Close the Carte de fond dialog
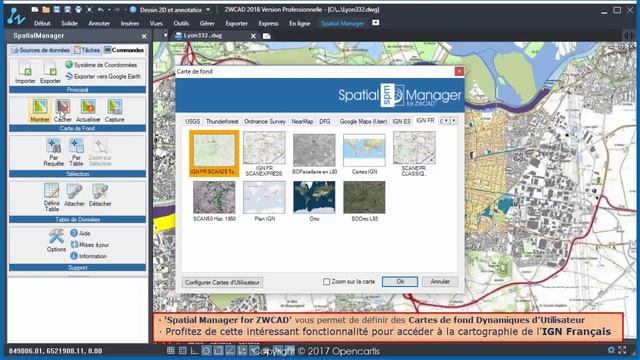 pyautogui.click(x=459, y=71)
